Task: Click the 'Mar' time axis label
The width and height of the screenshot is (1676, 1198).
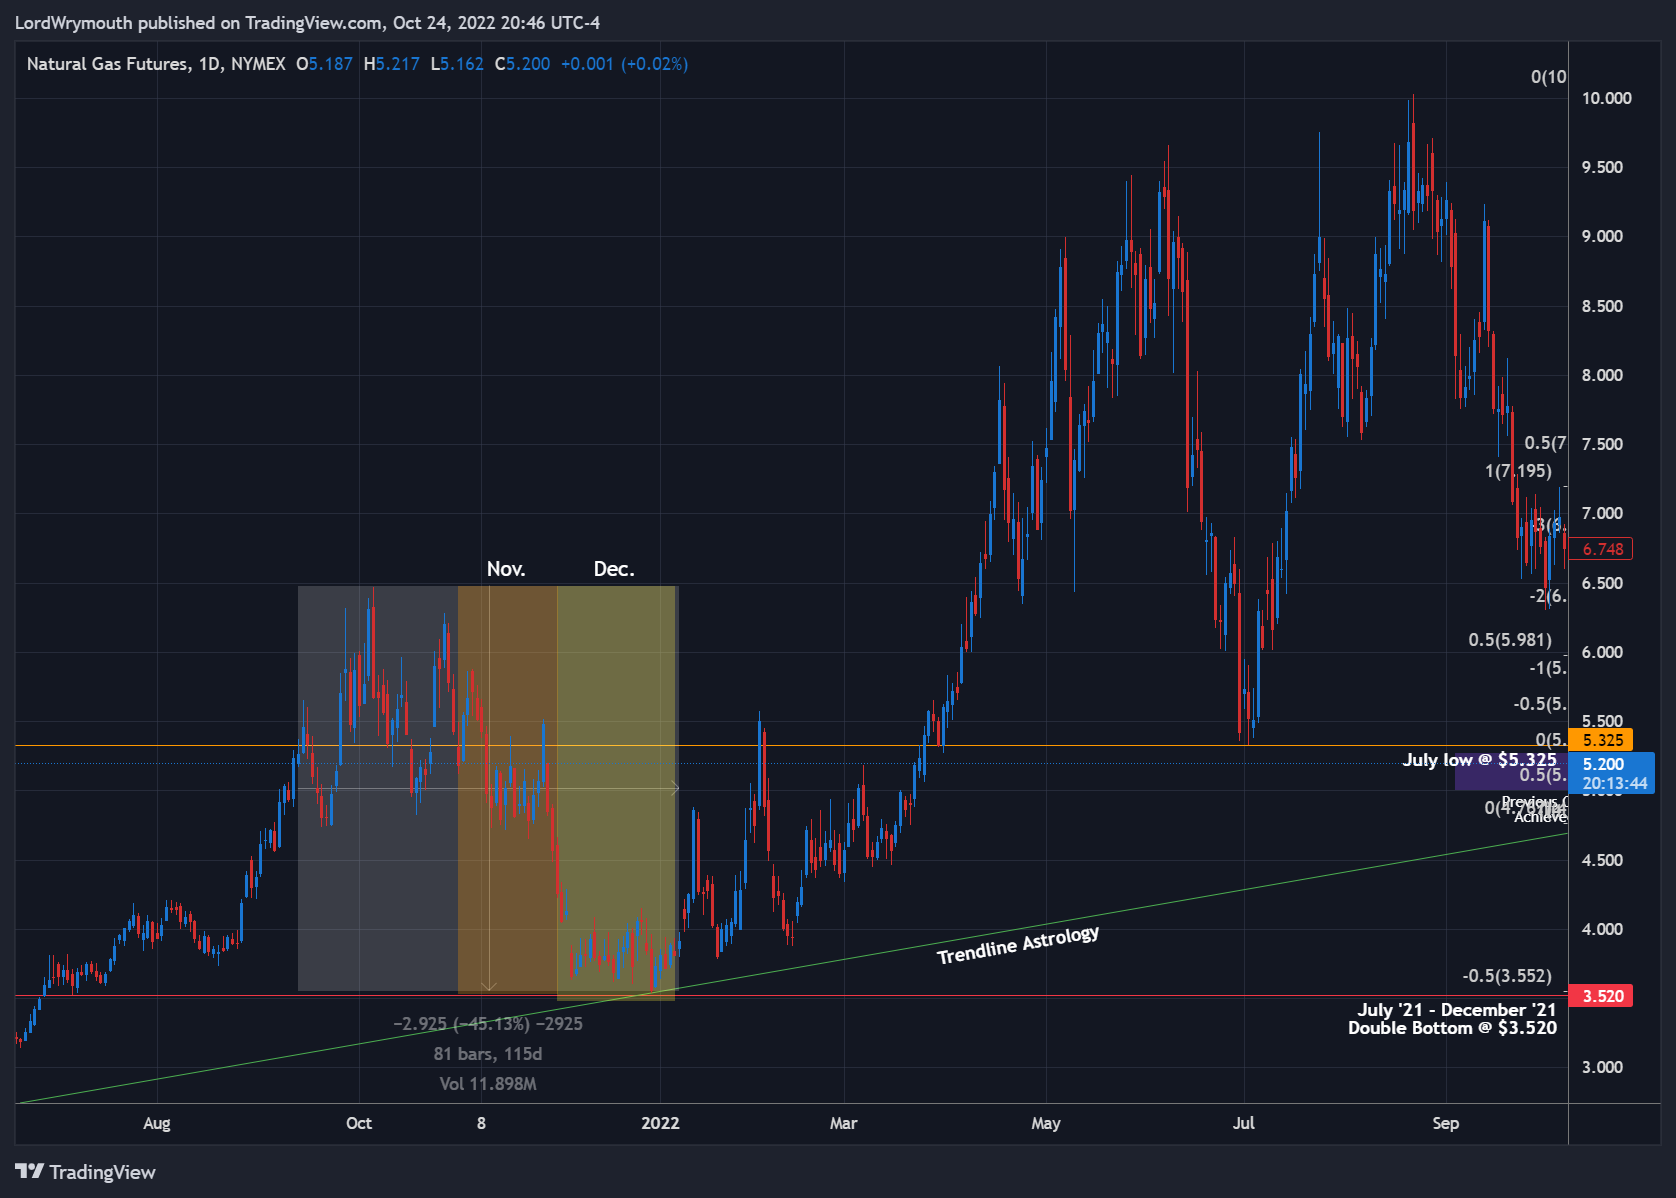Action: coord(844,1123)
